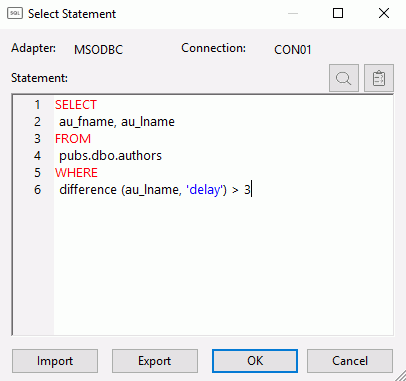This screenshot has height=381, width=406.
Task: Click the FROM keyword on line 3
Action: 73,139
